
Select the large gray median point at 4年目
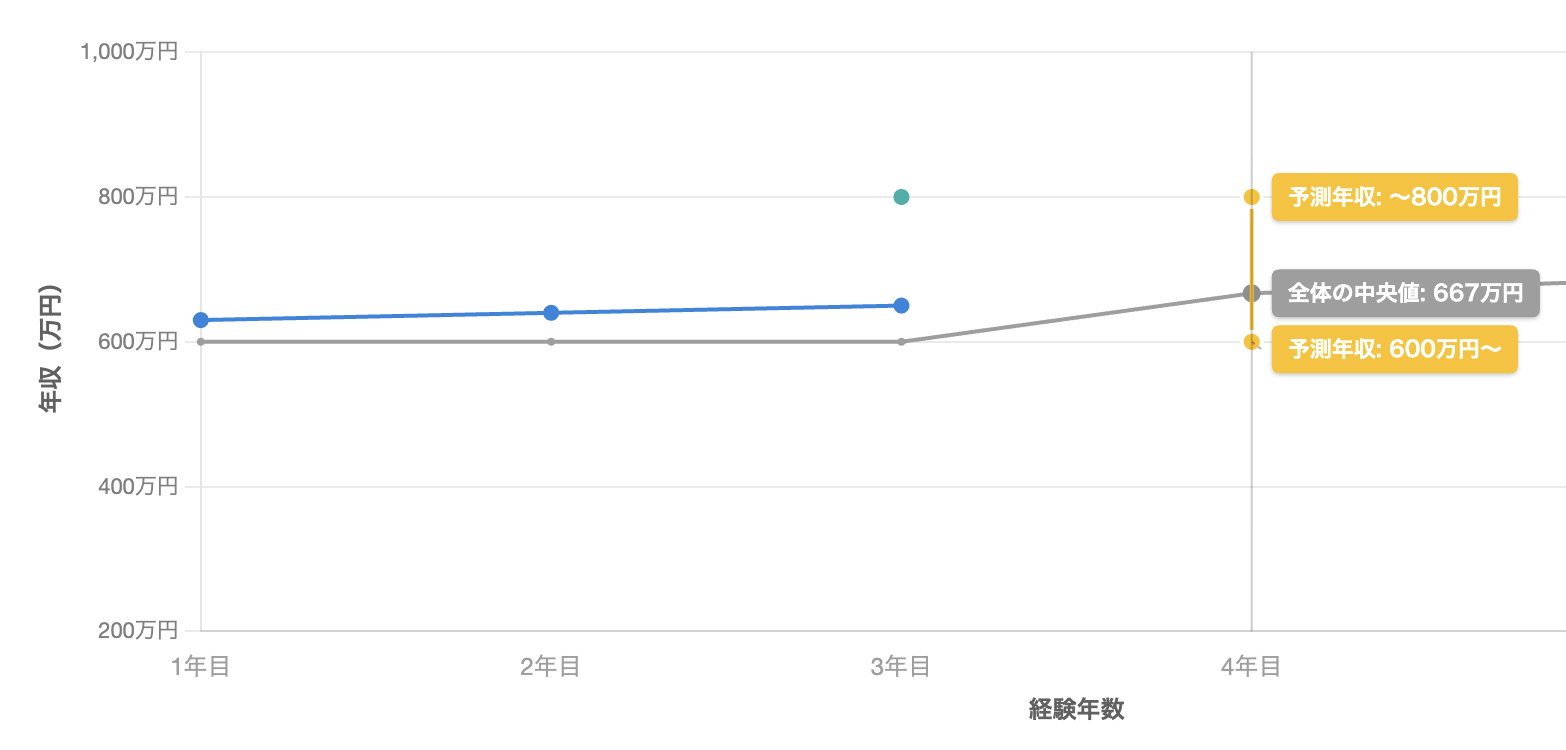(x=1251, y=293)
